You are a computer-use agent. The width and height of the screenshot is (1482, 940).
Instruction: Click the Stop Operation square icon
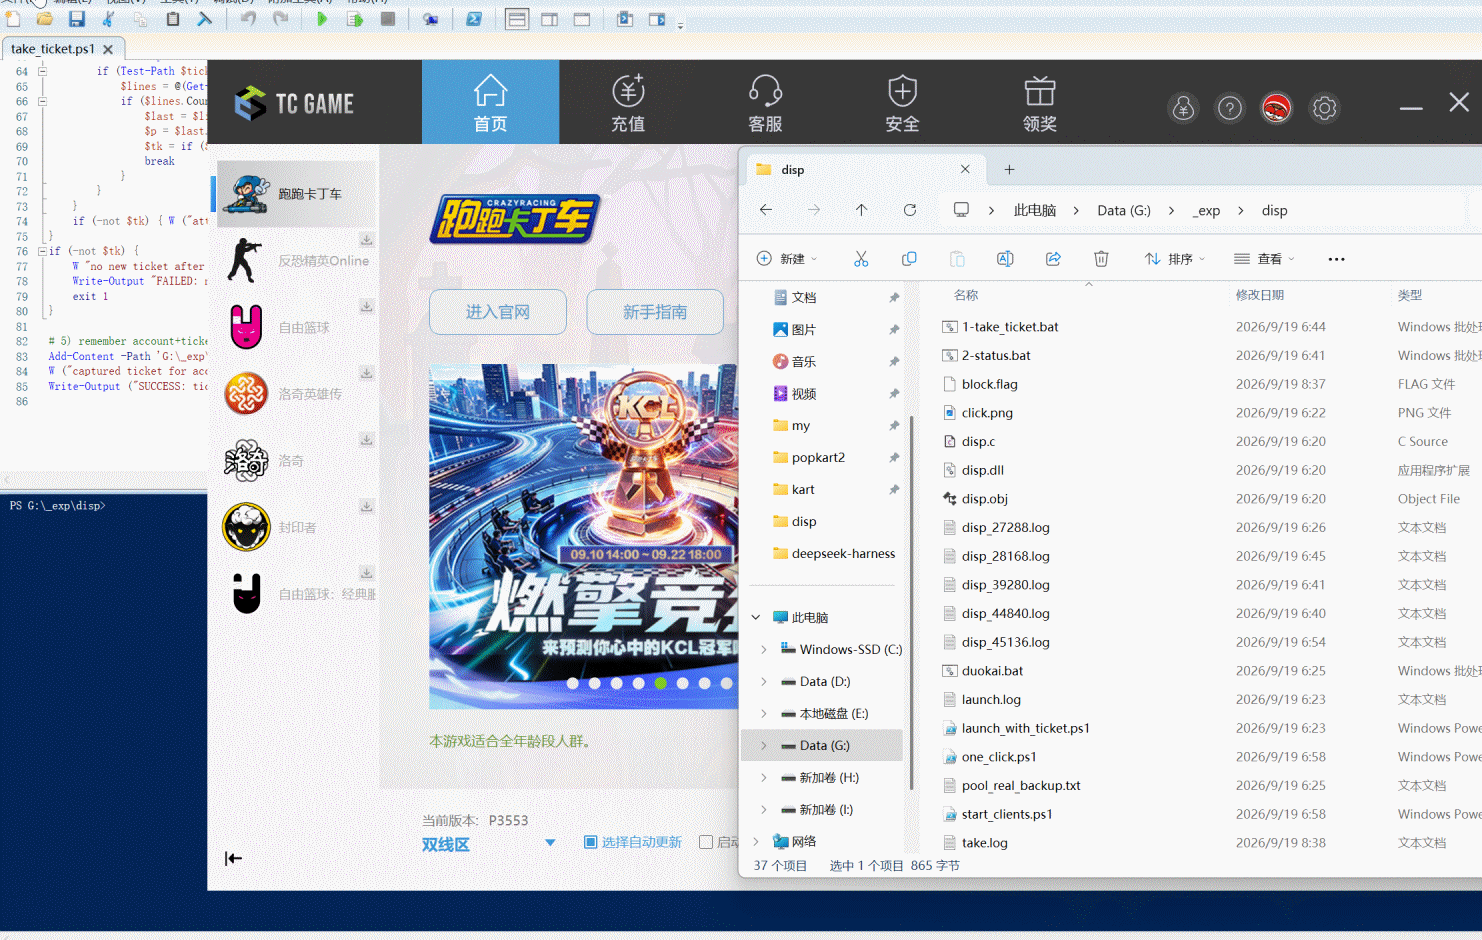click(388, 19)
